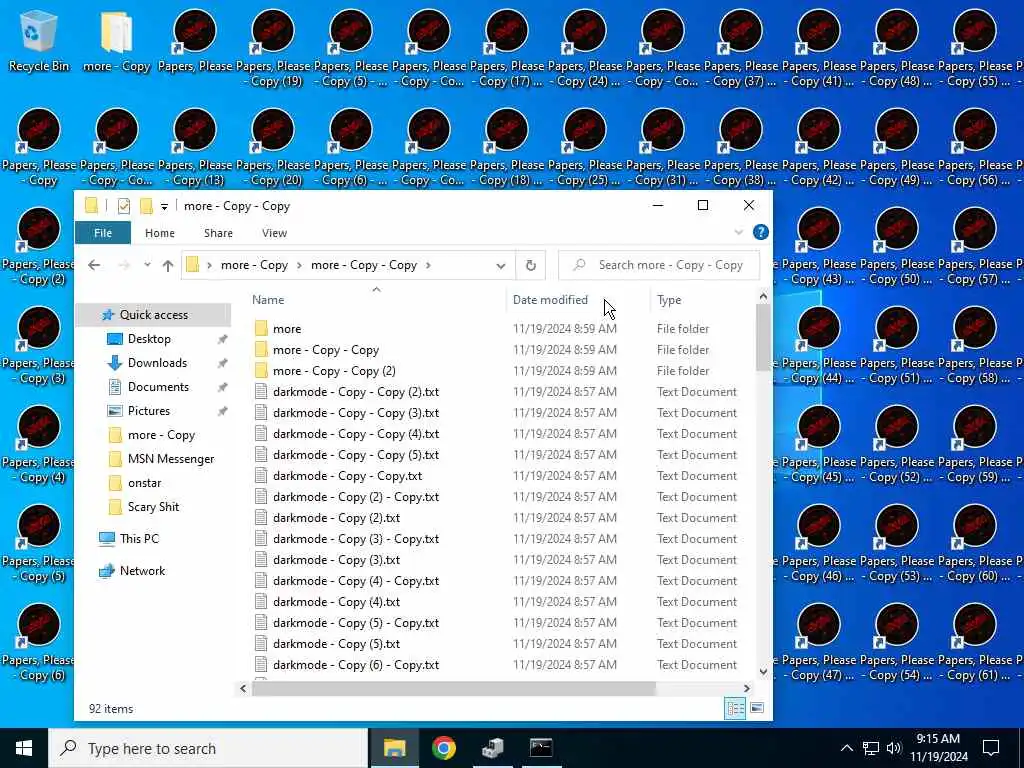Open the File tab

click(103, 233)
